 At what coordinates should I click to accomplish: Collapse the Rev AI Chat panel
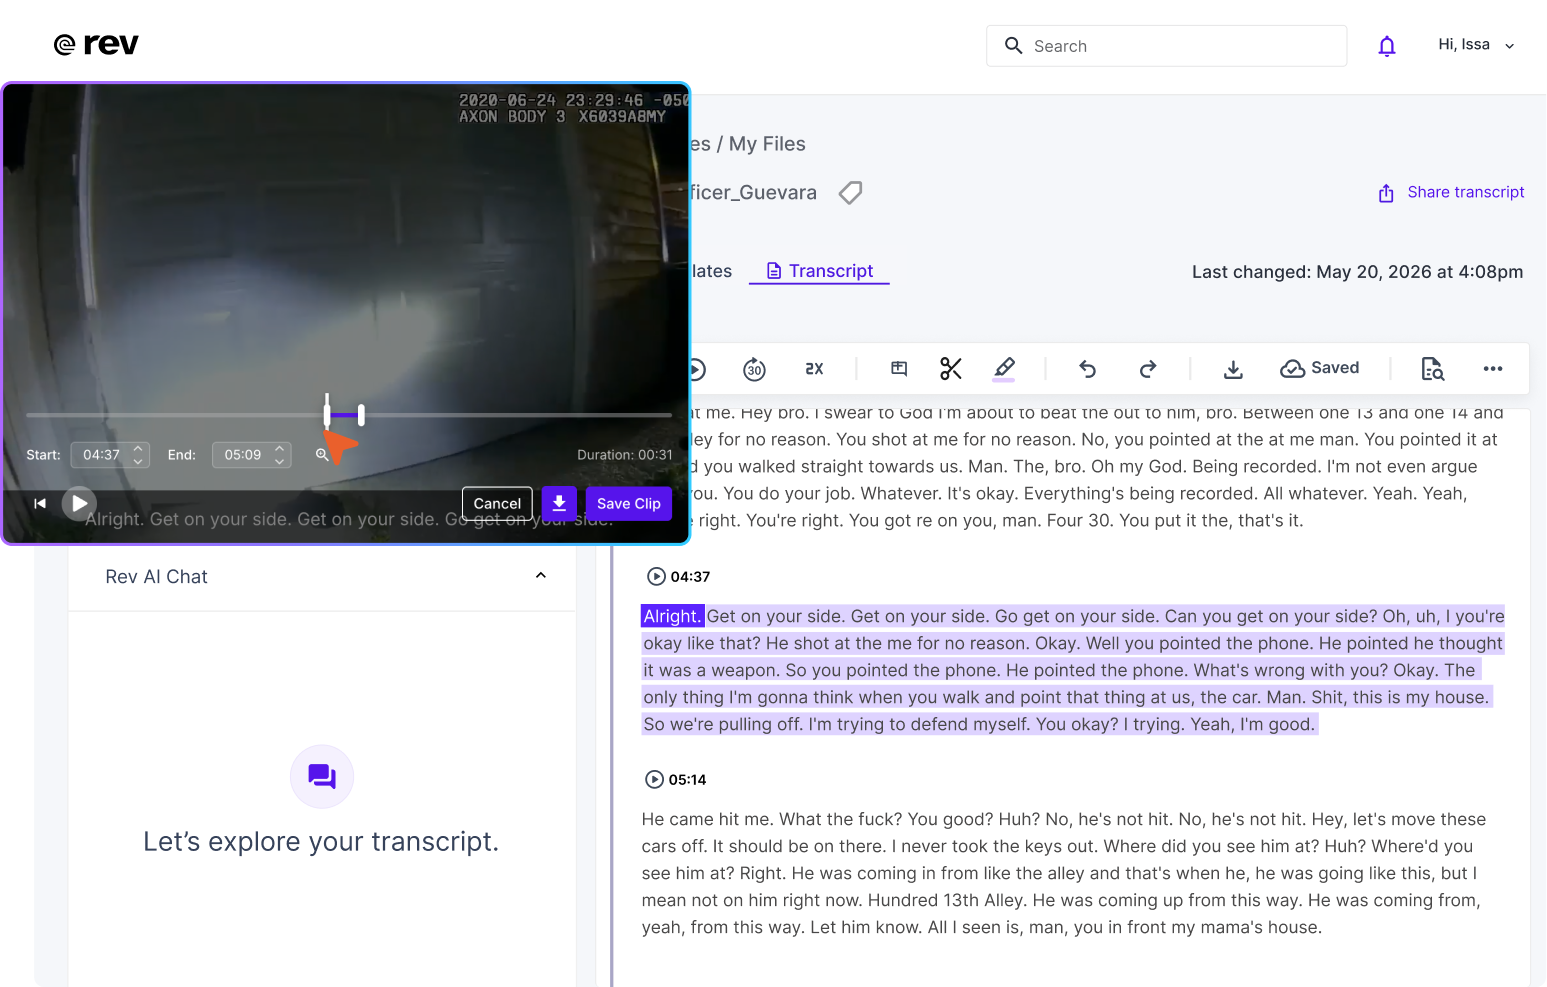[x=541, y=576]
